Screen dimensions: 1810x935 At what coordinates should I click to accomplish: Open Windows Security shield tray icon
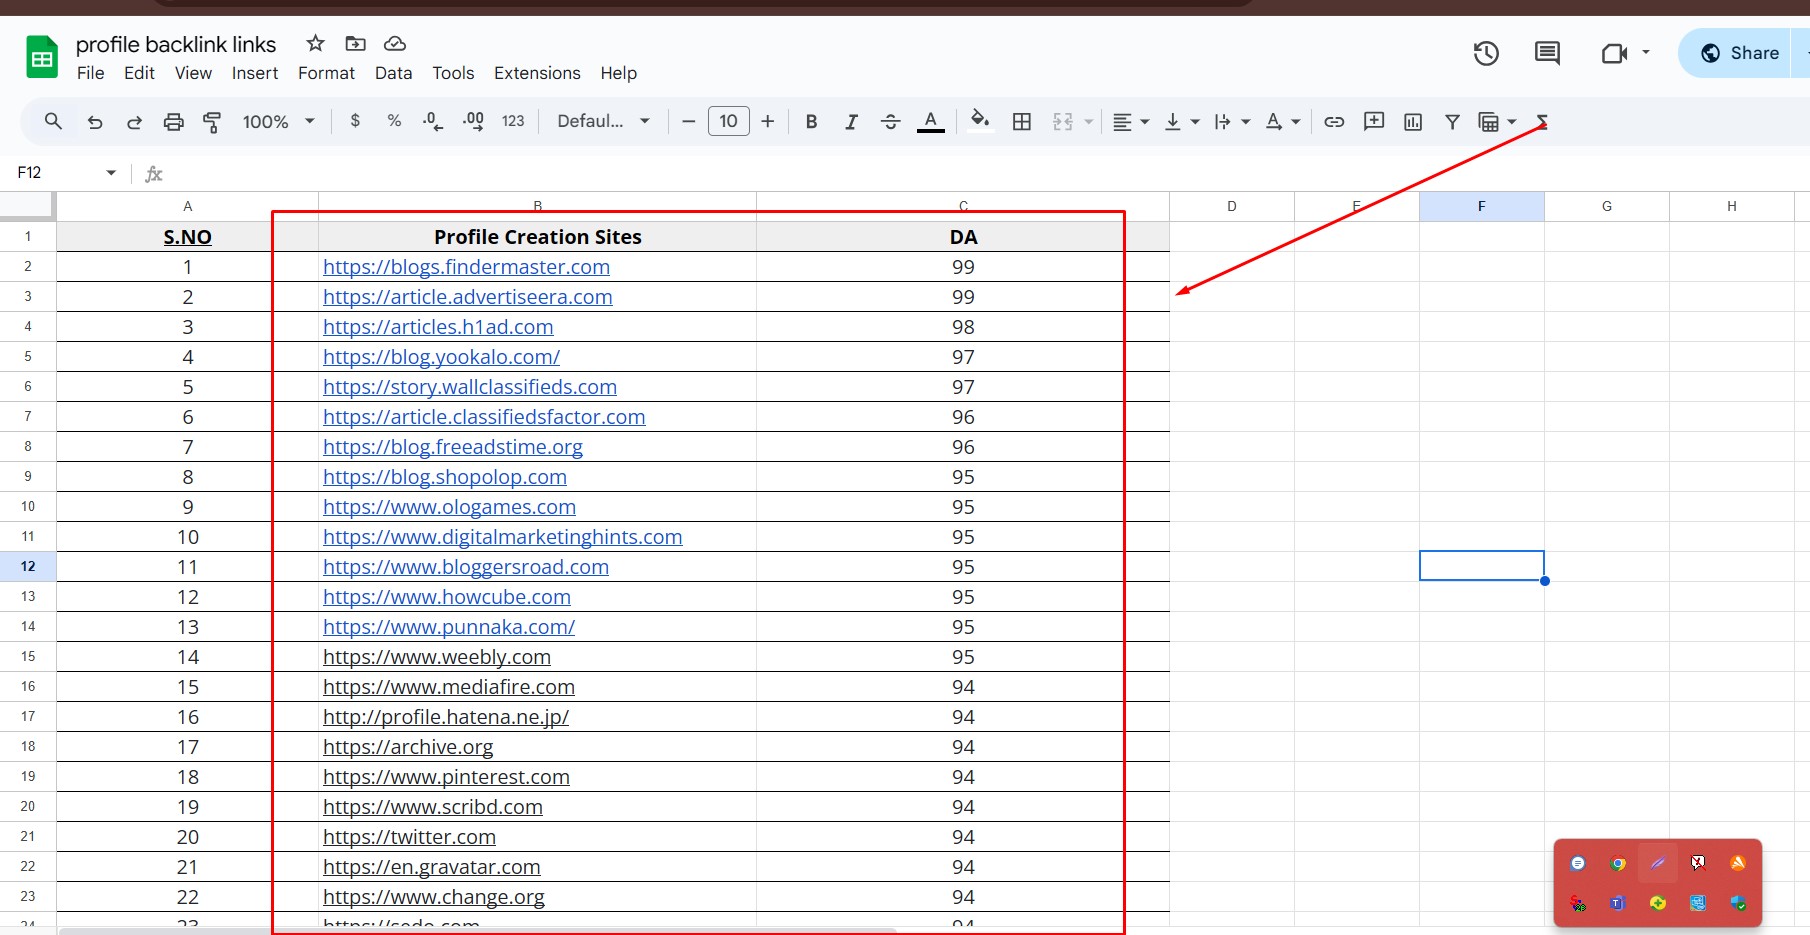point(1738,903)
